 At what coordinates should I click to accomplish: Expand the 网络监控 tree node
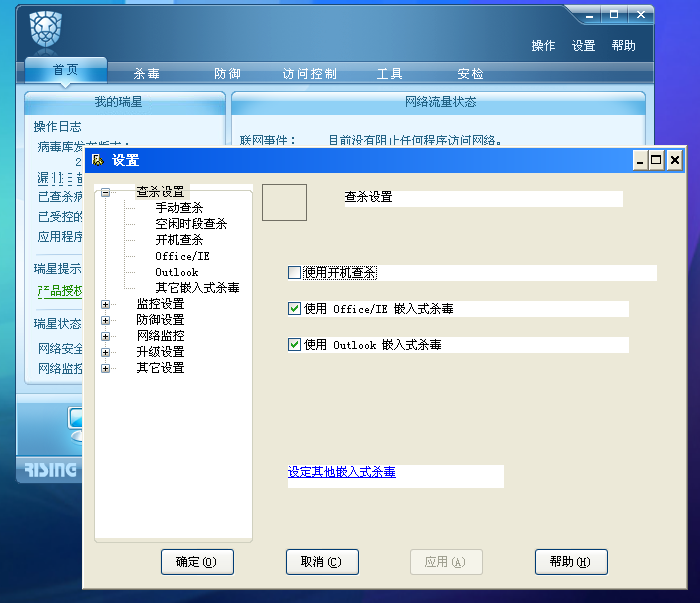click(x=105, y=336)
